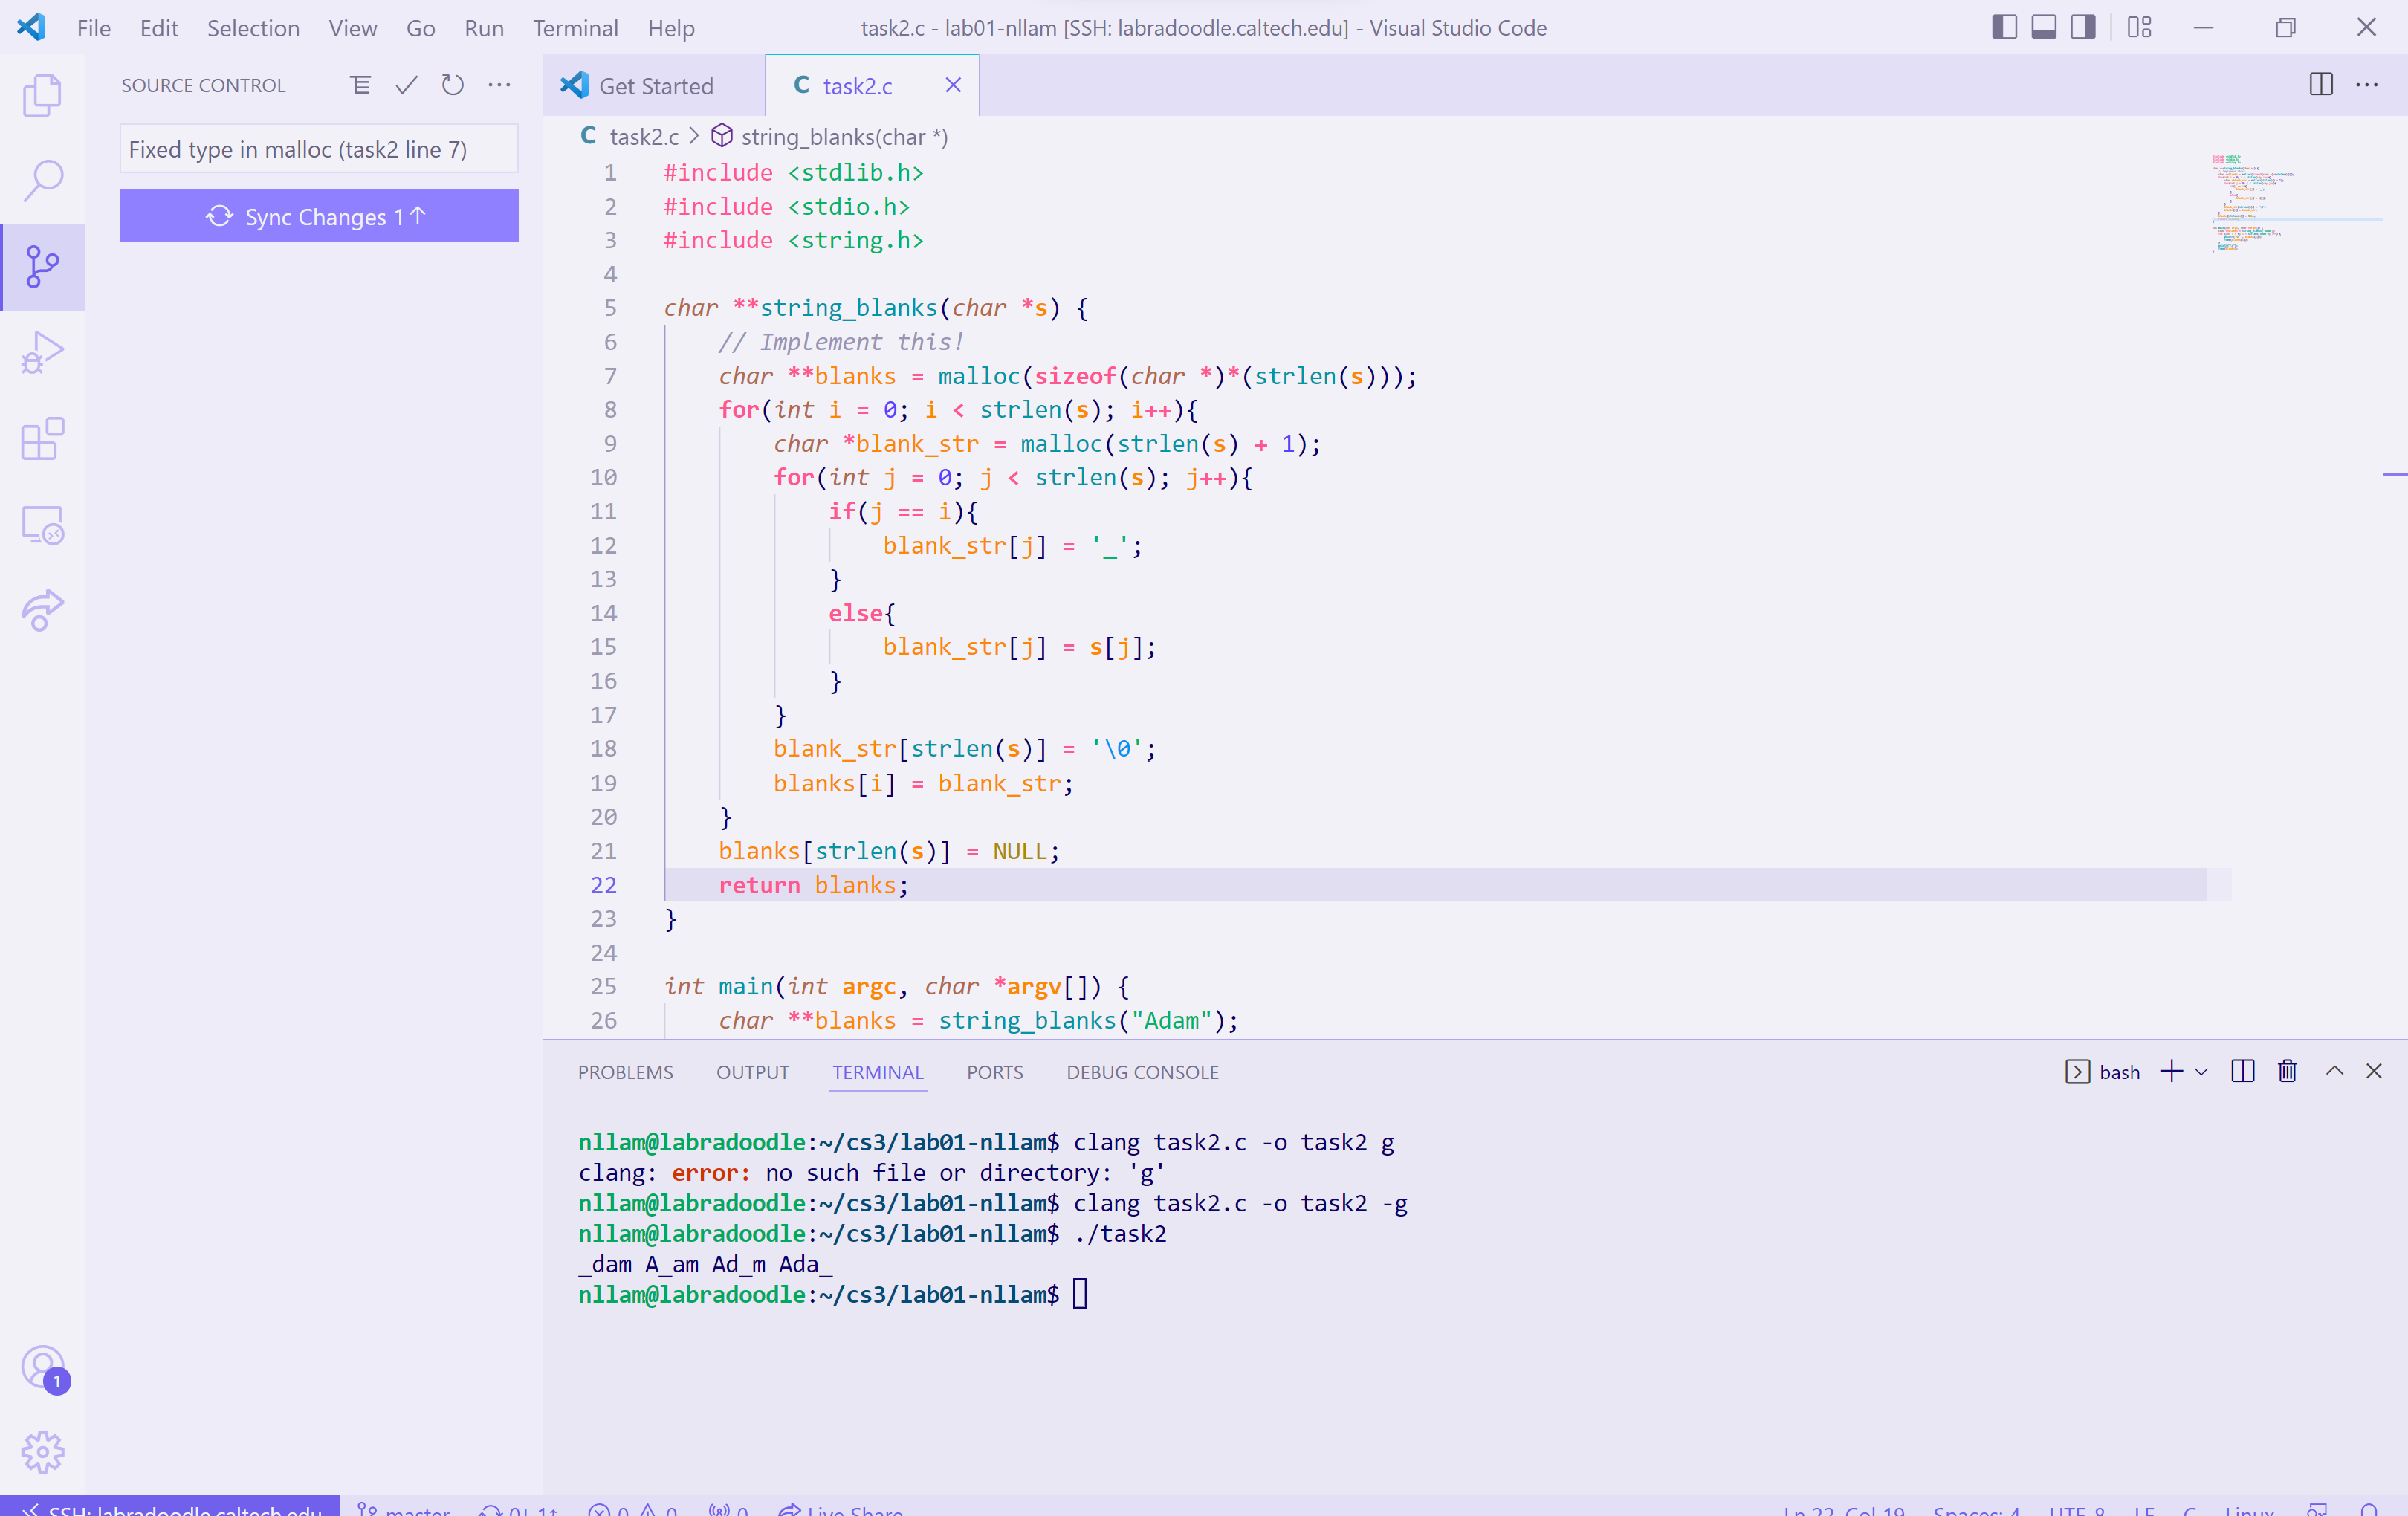Toggle the secondary side bar layout
The image size is (2408, 1516).
coord(2083,27)
